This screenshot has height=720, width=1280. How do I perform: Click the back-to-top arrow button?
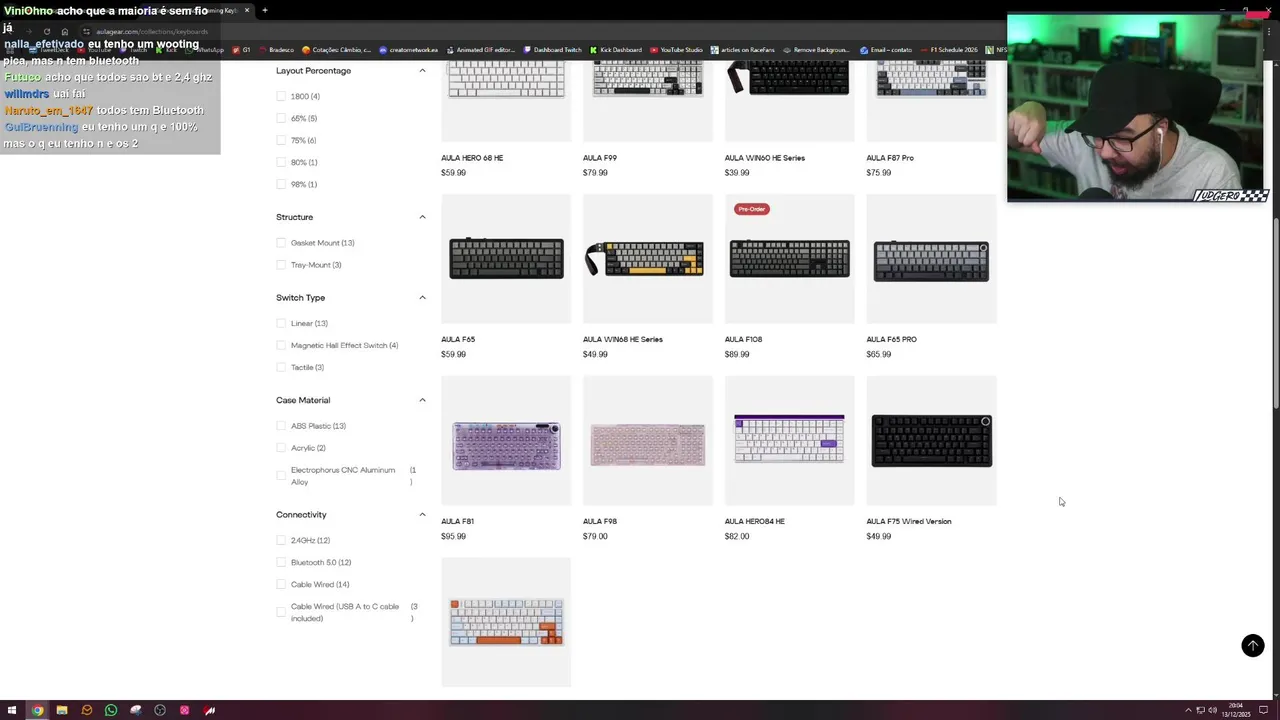coord(1252,645)
